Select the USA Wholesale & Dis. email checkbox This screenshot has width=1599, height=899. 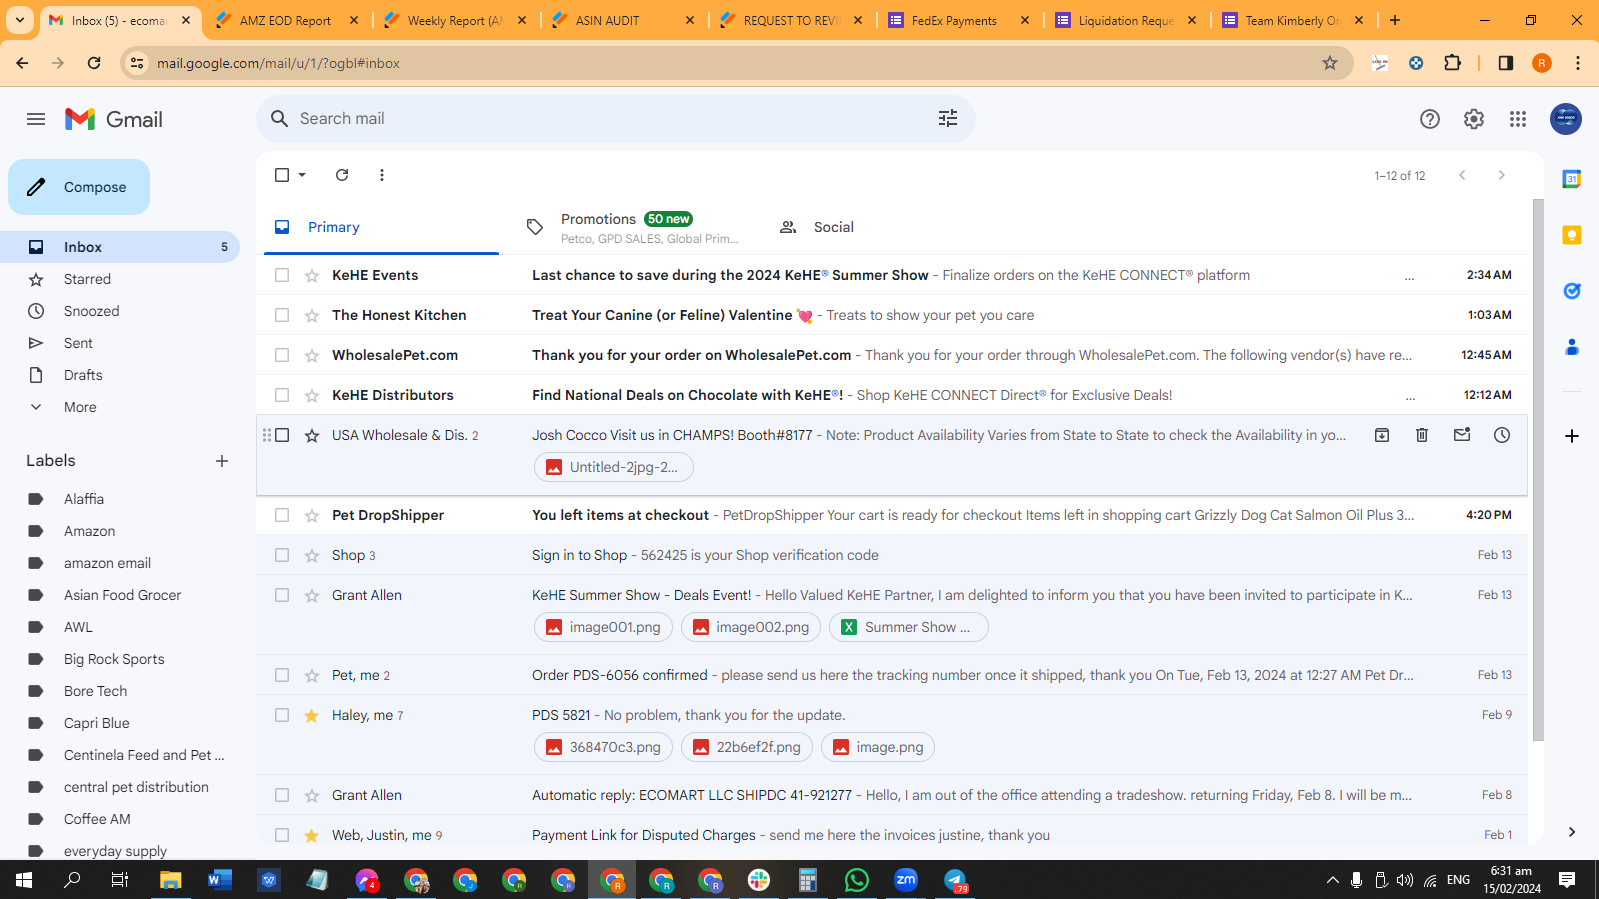tap(282, 435)
